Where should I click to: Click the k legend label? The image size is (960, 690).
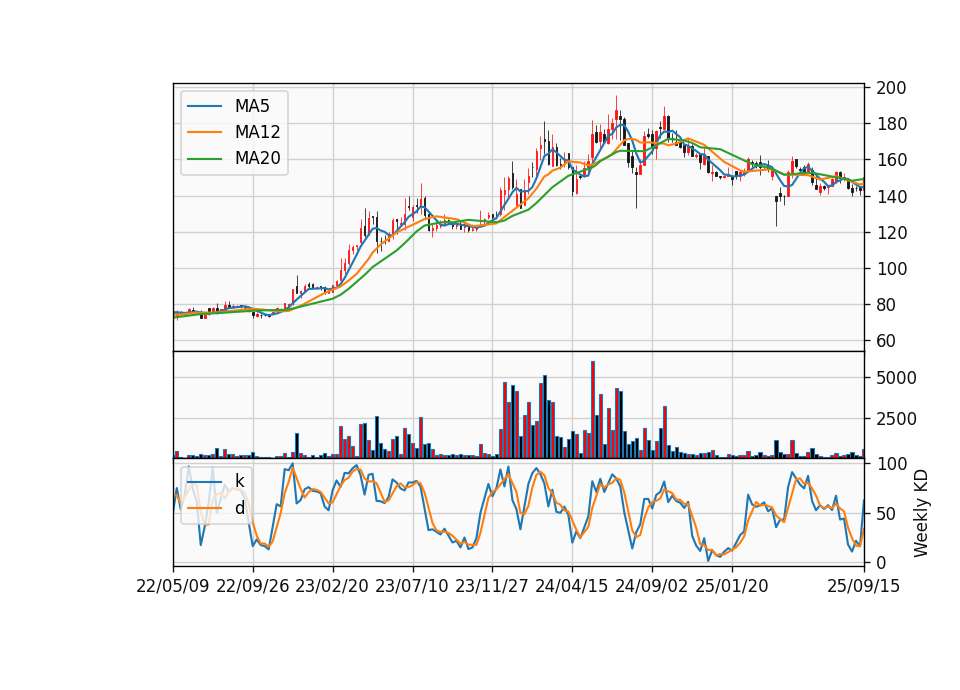tap(239, 481)
